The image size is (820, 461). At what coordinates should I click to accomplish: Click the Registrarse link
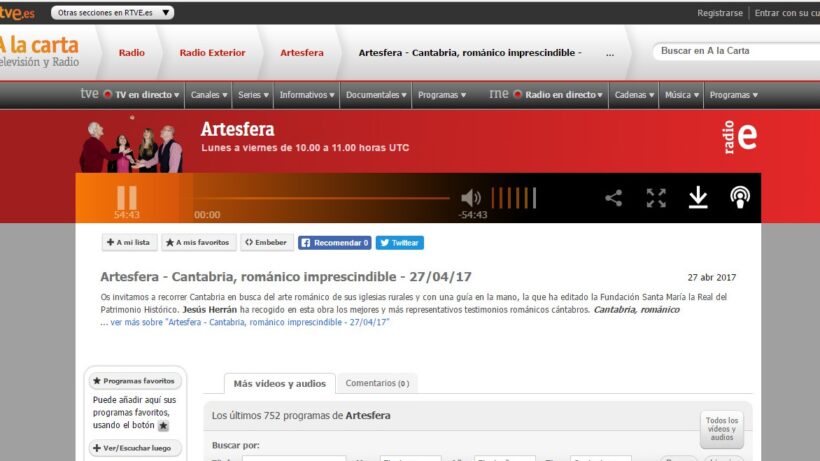720,13
